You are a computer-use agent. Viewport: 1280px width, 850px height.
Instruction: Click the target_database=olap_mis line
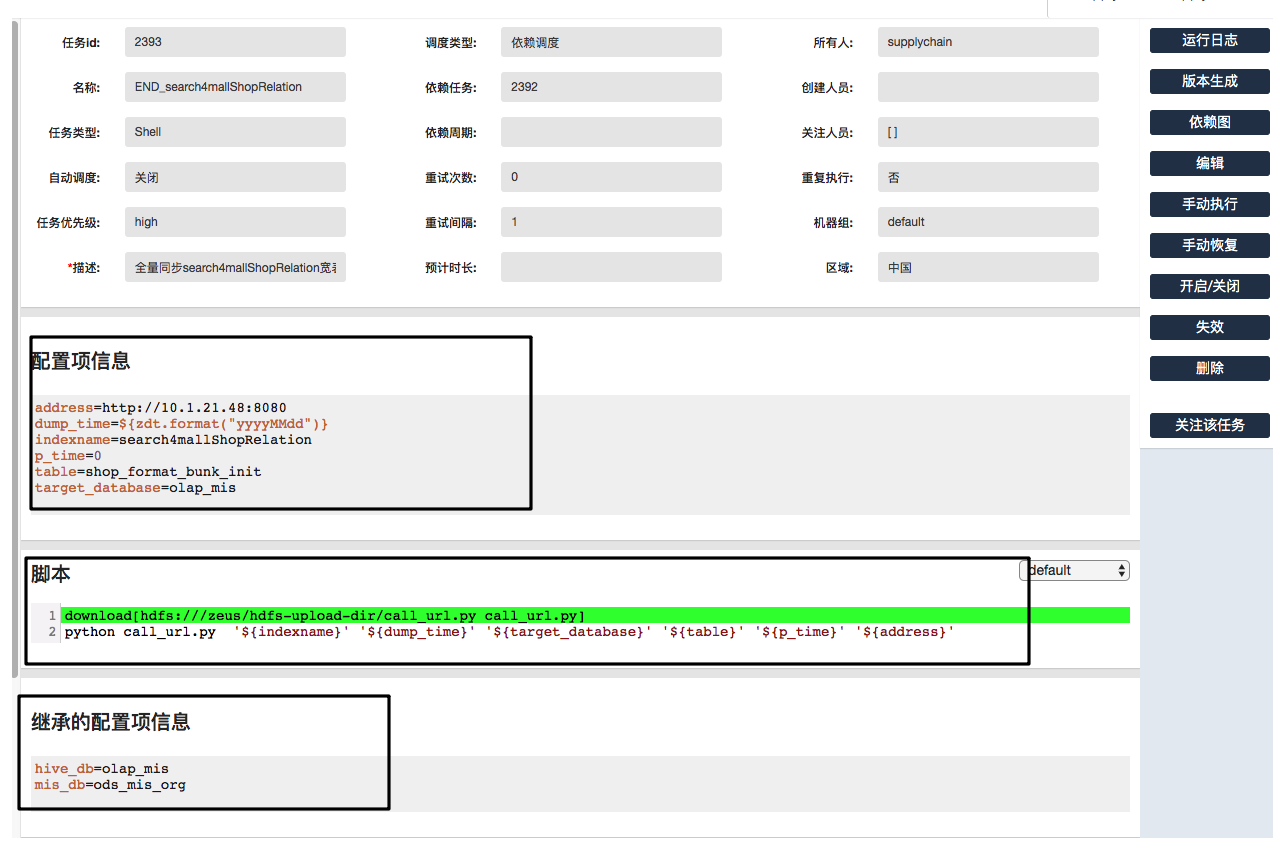pos(136,488)
